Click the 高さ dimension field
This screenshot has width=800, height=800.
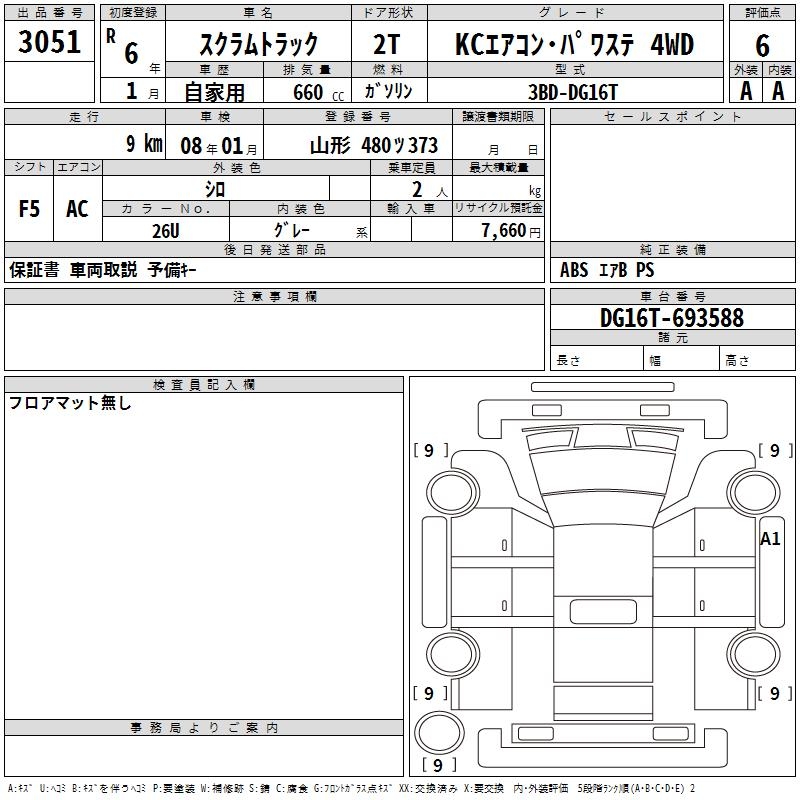757,358
